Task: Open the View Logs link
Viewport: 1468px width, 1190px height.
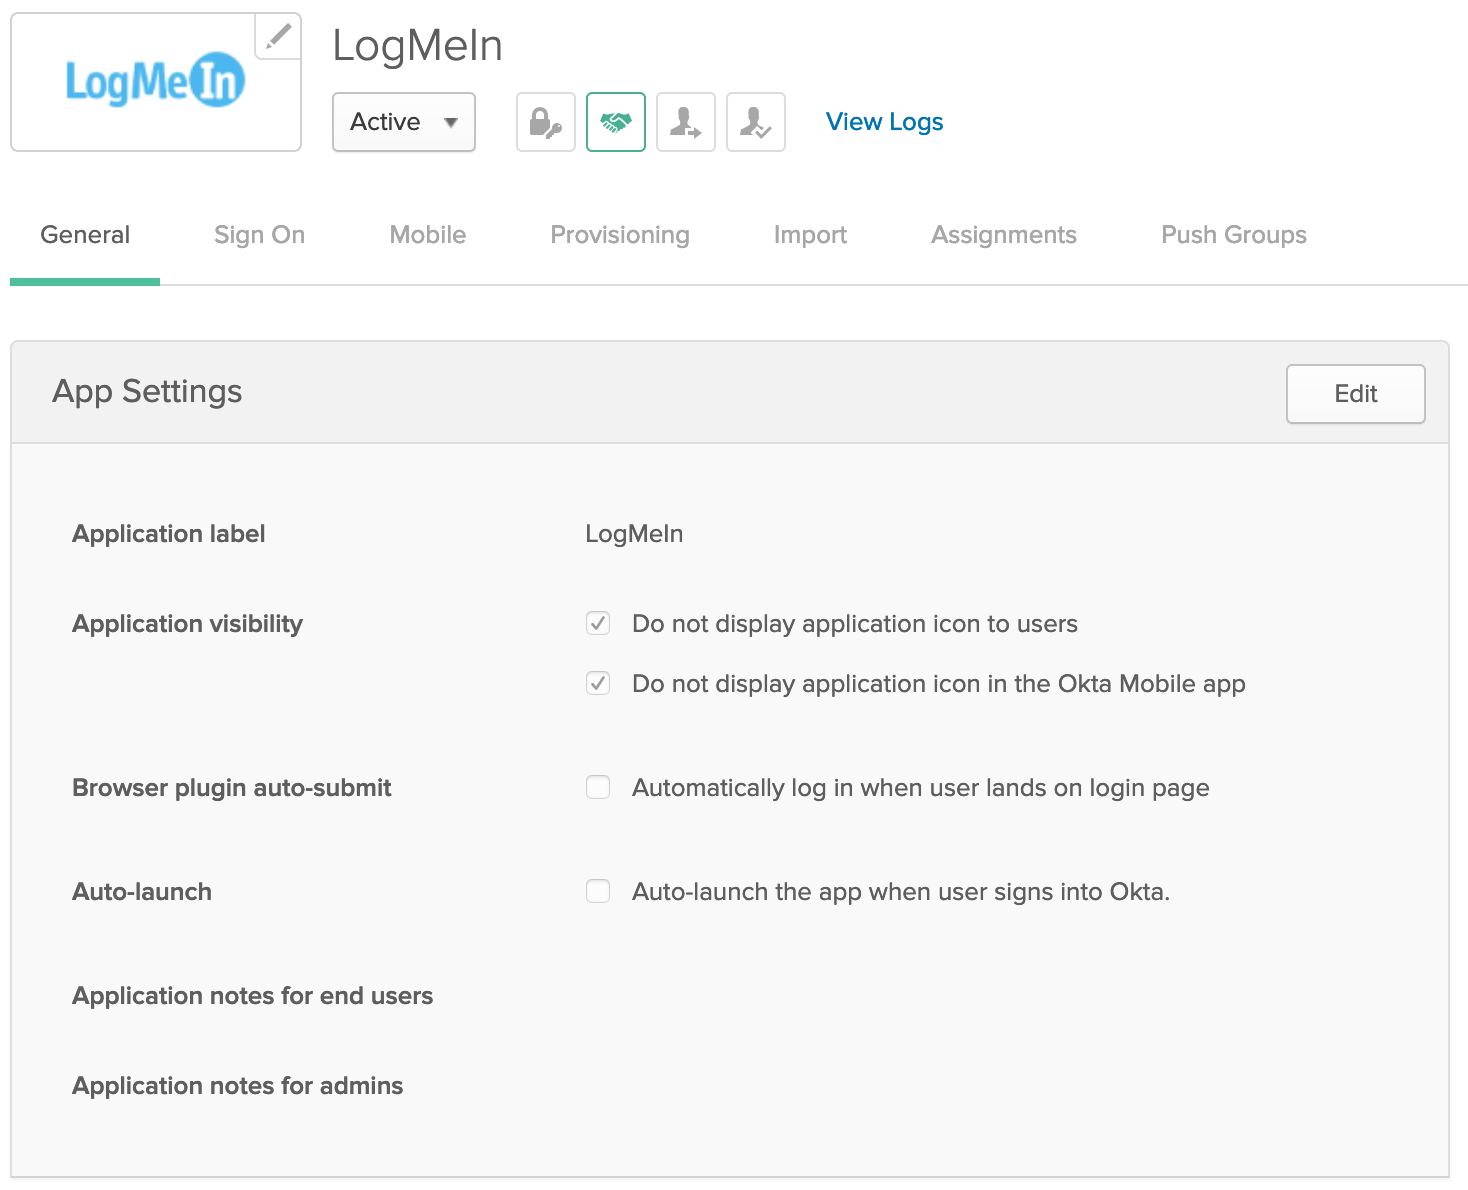Action: (884, 122)
